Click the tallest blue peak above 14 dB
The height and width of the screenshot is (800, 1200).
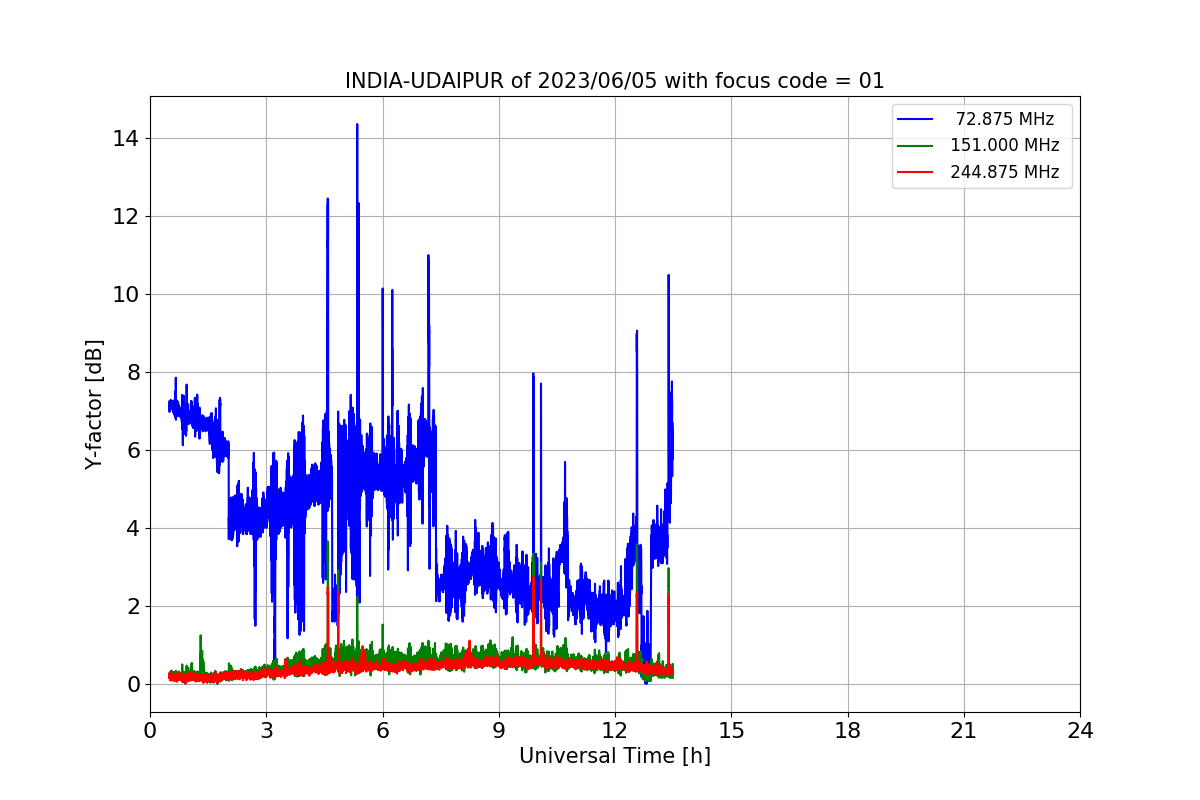[x=357, y=126]
